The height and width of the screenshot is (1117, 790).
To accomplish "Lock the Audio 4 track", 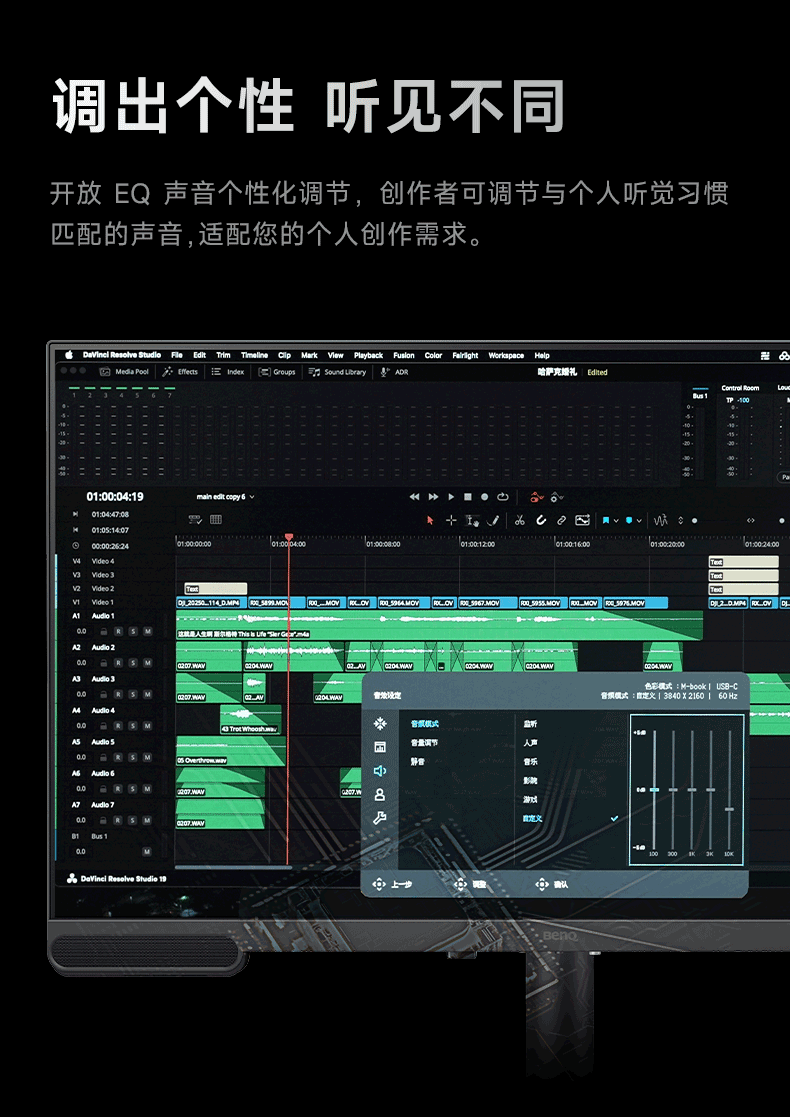I will pos(103,726).
